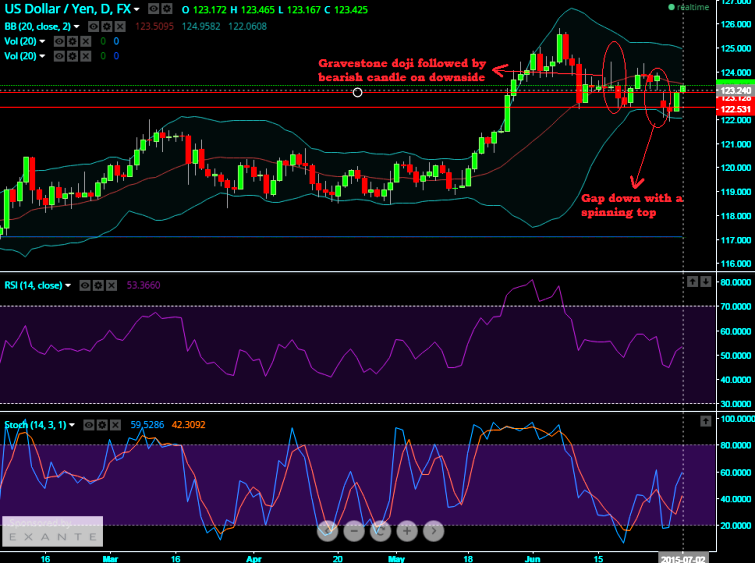Screen dimensions: 755x563
Task: Click the Sponsored by EXANTE banner
Action: 52,531
